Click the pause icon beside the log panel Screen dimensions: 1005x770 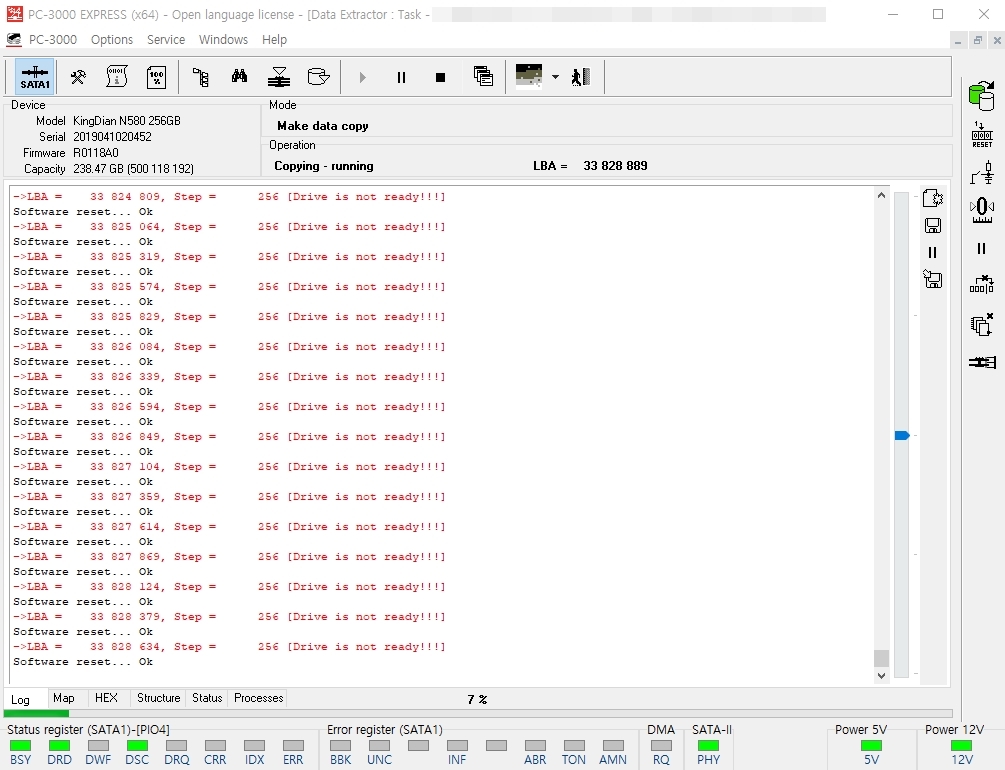[933, 253]
